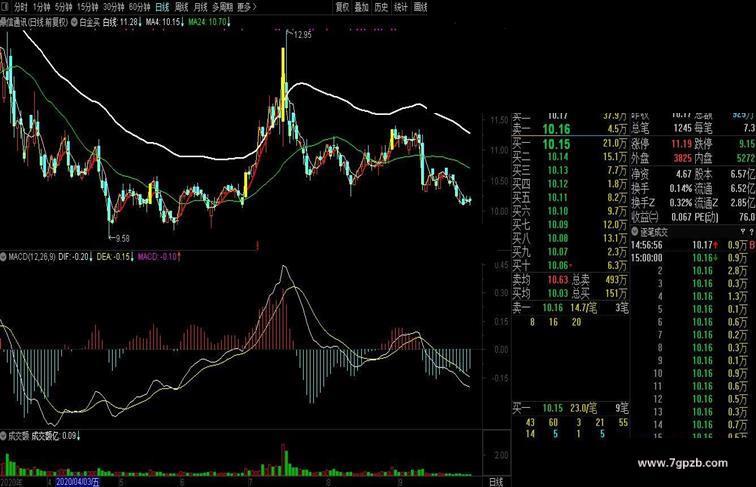Click the 买均 10.03 average bid value
The width and height of the screenshot is (756, 487).
[x=558, y=293]
